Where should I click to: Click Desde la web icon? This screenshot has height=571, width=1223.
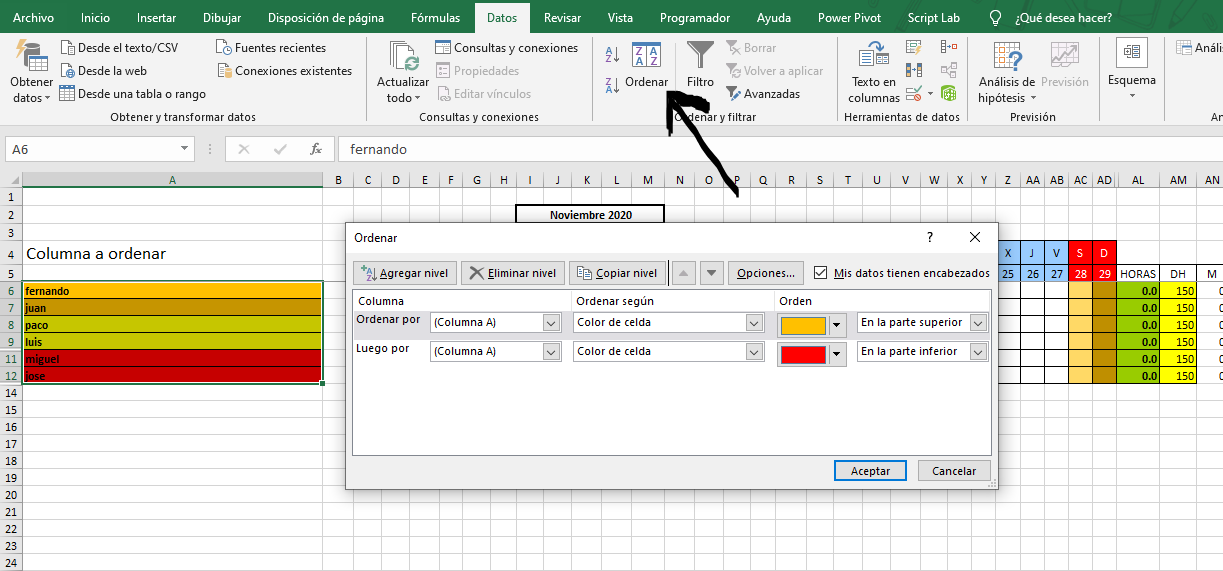68,71
